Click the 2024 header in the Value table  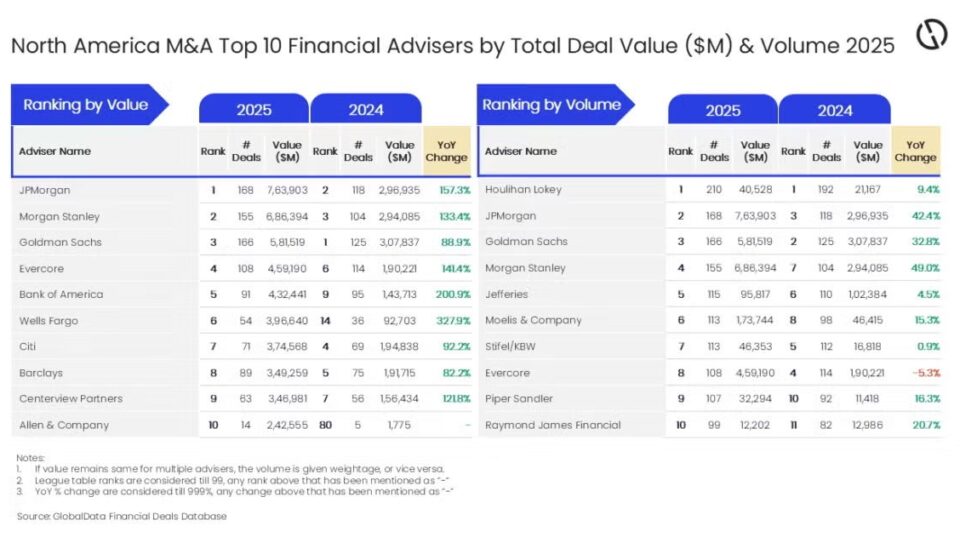pos(366,110)
